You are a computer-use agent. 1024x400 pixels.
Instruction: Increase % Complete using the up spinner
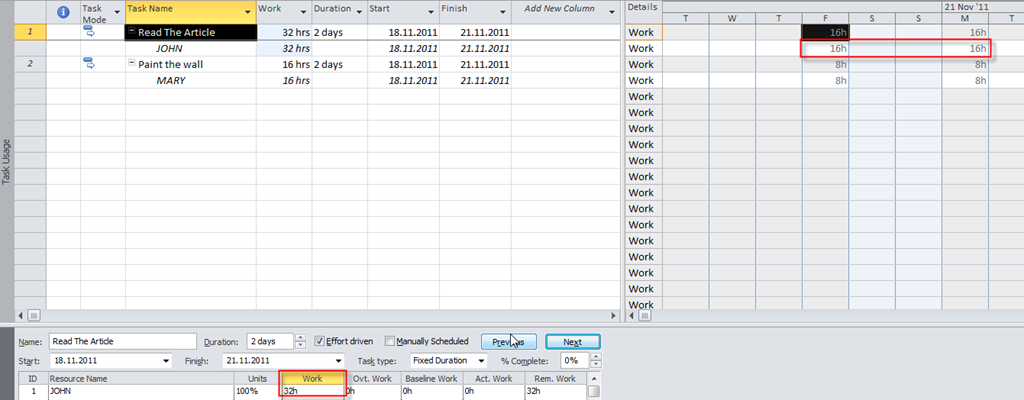tap(595, 356)
